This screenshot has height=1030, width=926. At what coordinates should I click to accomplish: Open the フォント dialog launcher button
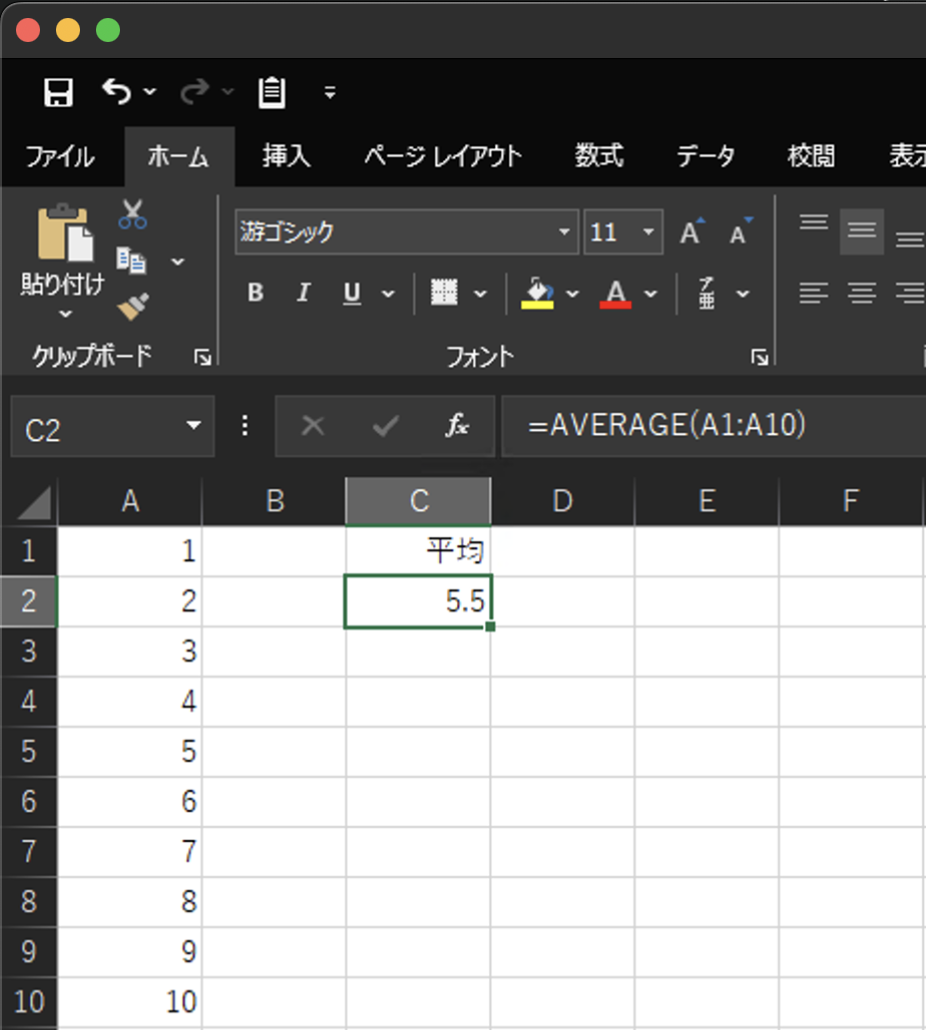tap(758, 356)
